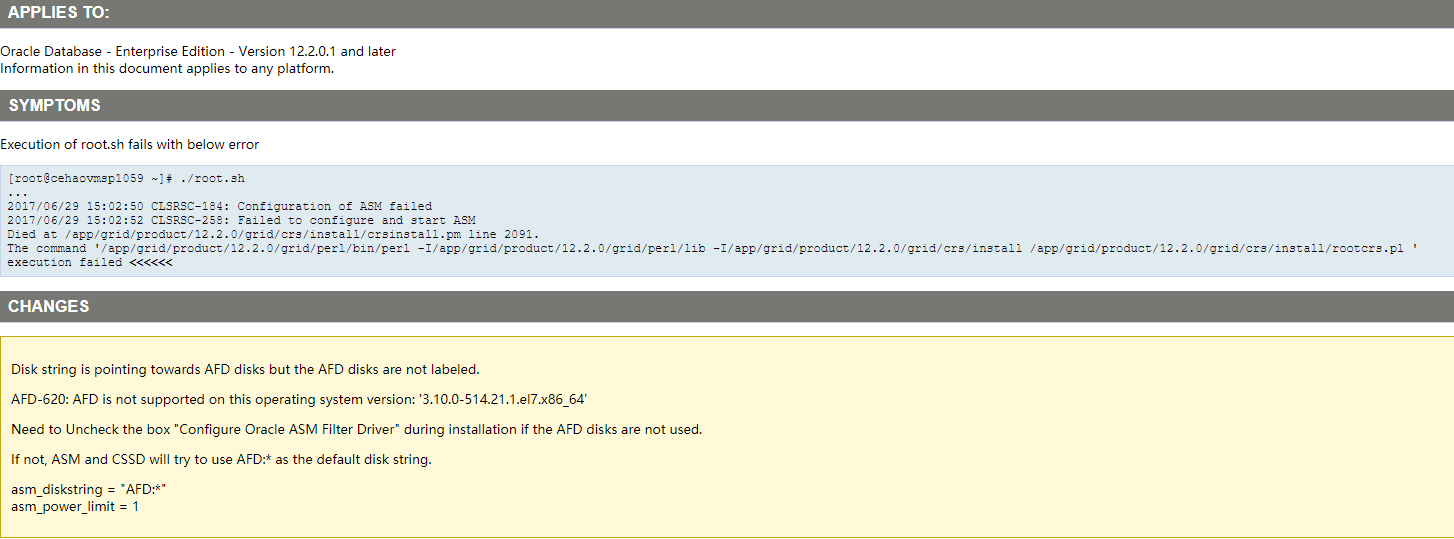This screenshot has width=1454, height=539.
Task: Click 'If not, ASM and CSSD will try' sentence
Action: click(221, 459)
